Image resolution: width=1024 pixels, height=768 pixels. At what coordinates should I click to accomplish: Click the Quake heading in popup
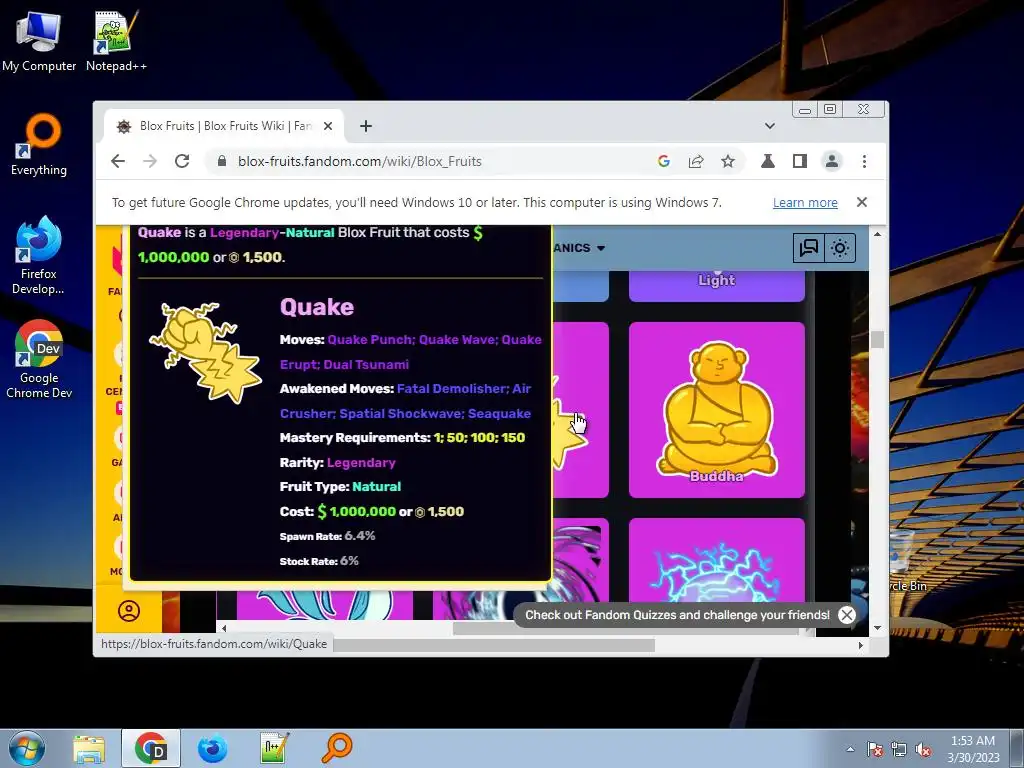[x=317, y=307]
